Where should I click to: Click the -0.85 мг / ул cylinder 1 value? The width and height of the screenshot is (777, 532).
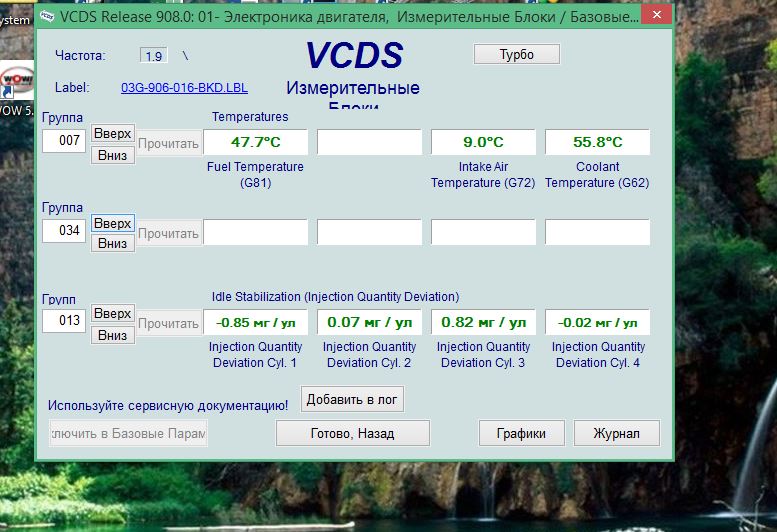256,322
